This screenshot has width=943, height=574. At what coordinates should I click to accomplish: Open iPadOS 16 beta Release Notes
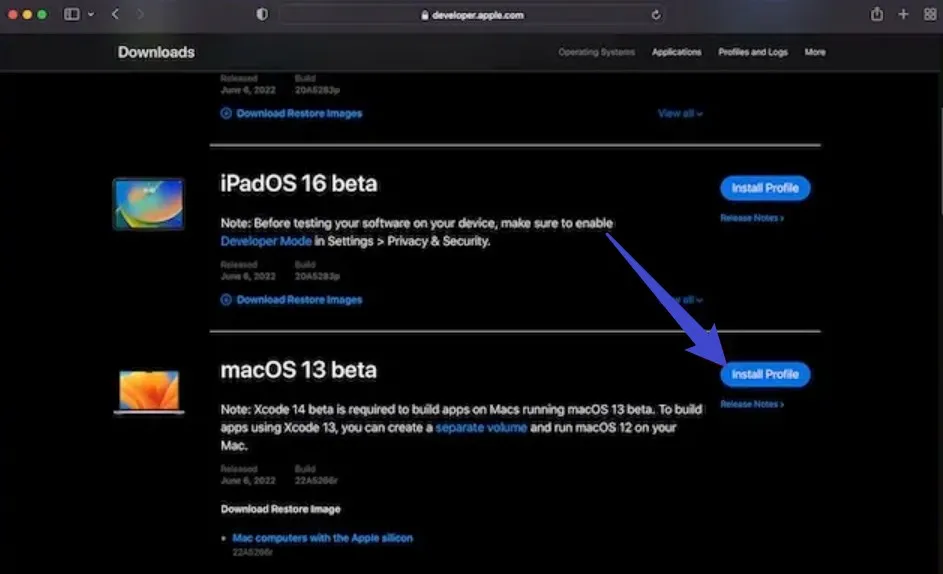coord(752,218)
